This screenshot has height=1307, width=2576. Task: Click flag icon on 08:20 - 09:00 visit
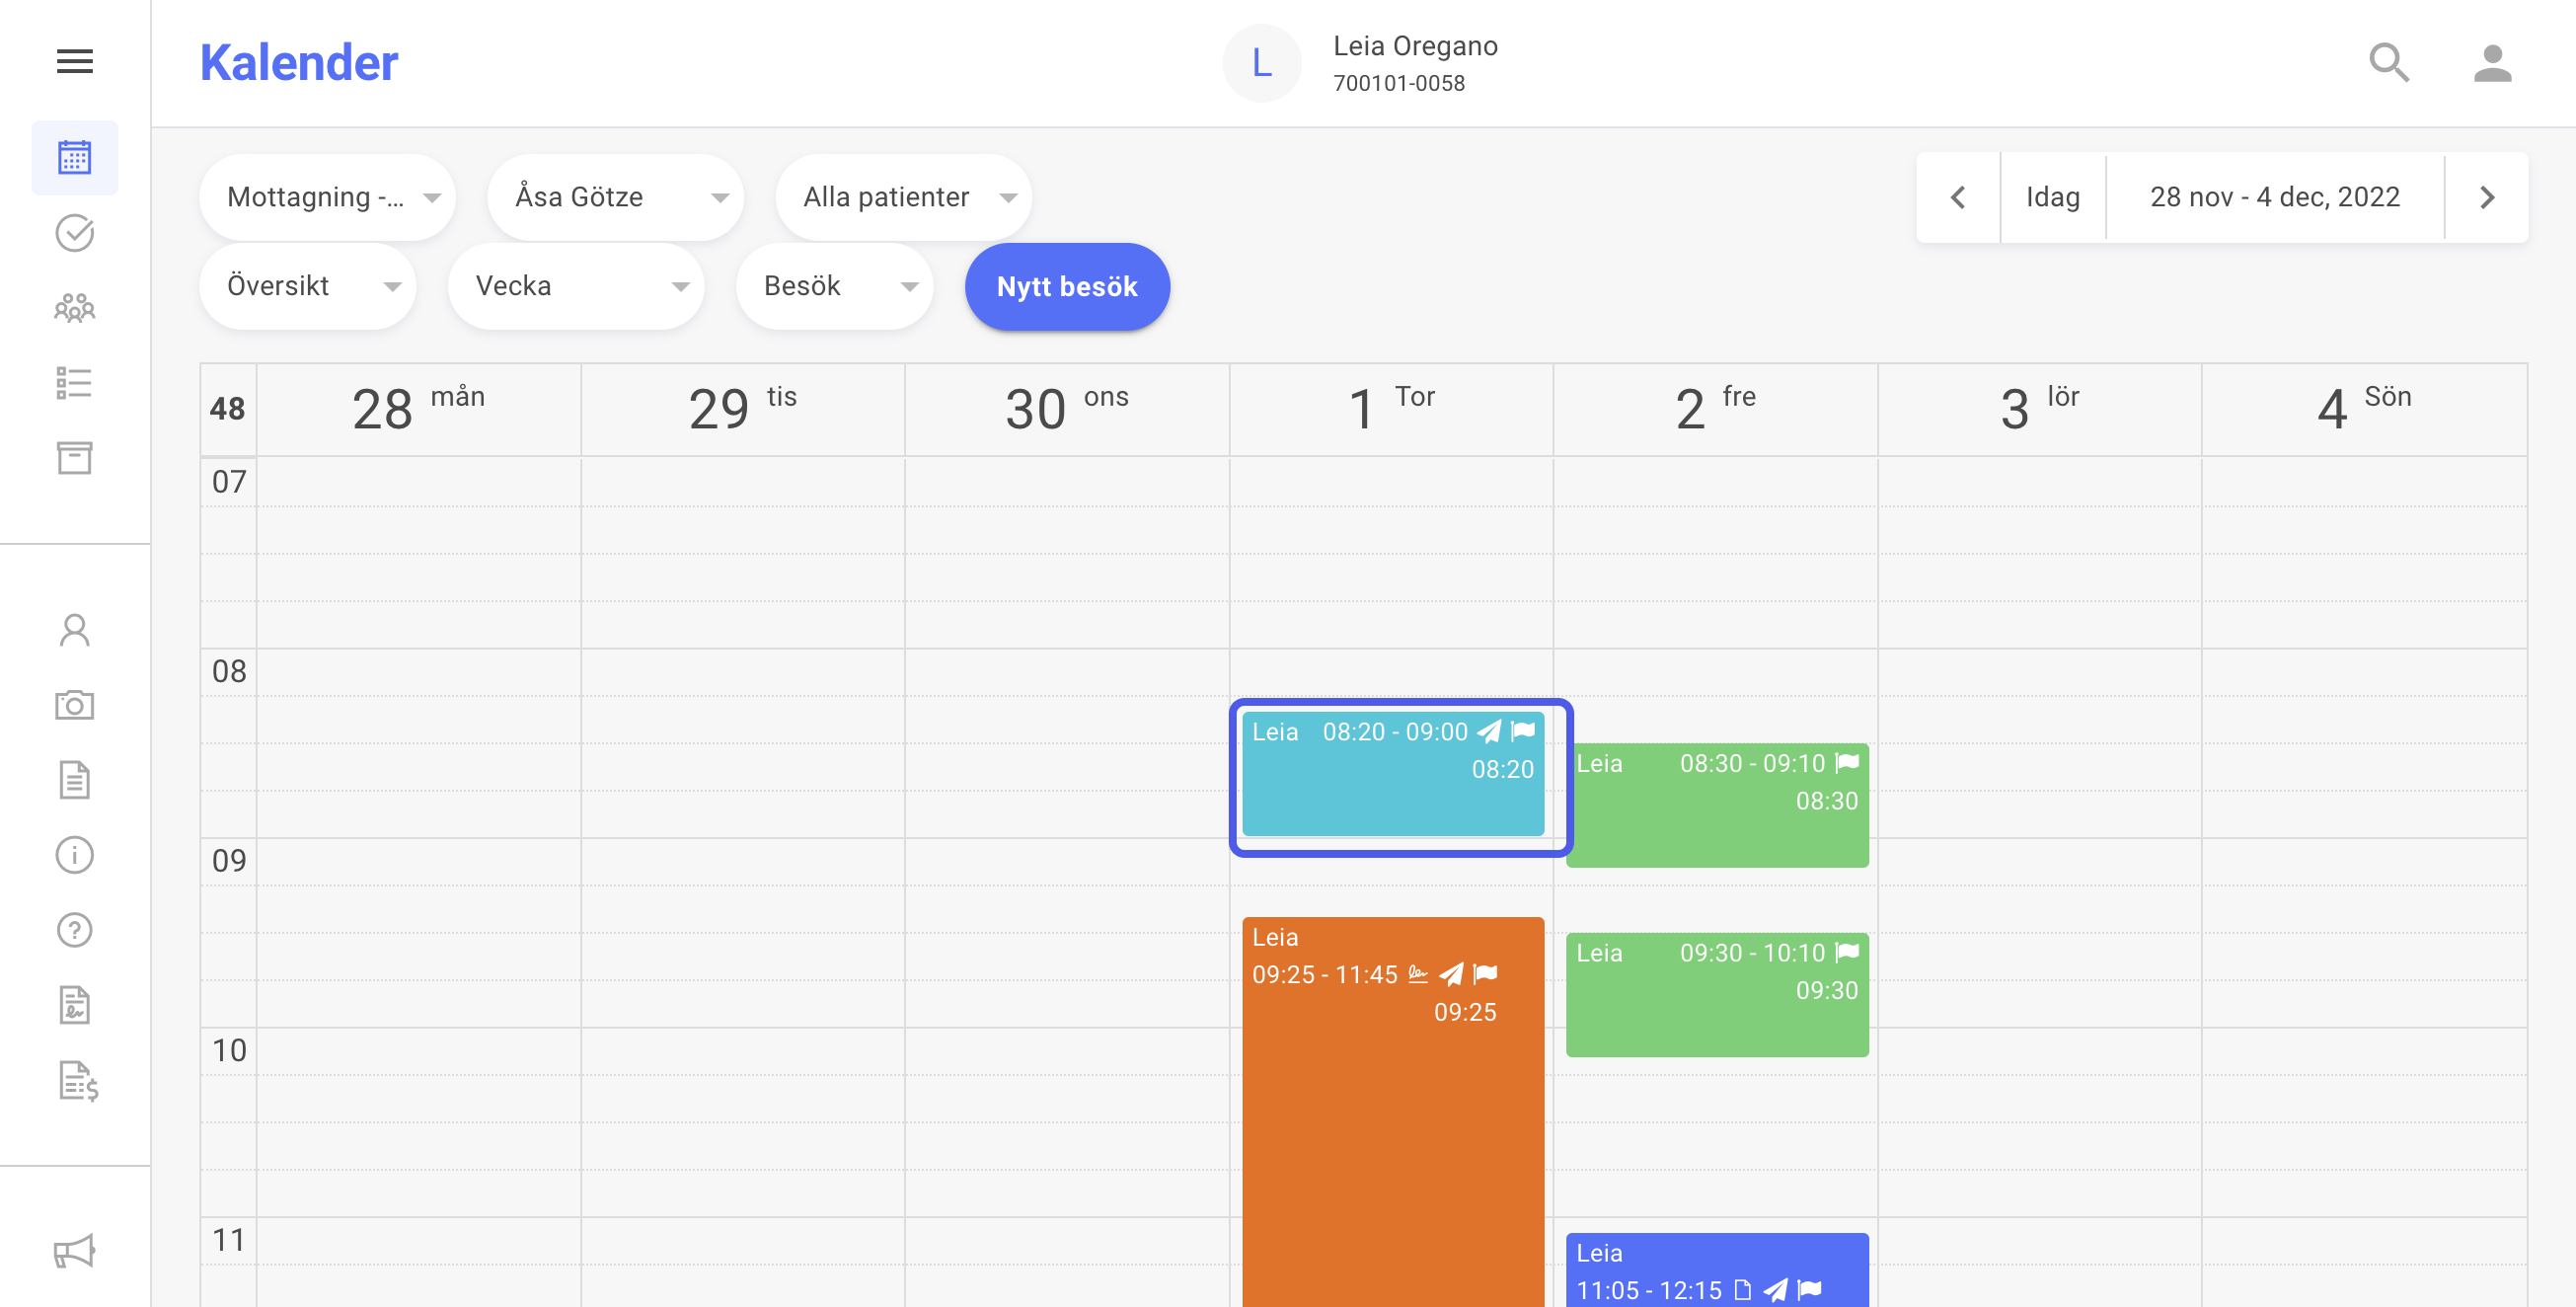[x=1523, y=731]
